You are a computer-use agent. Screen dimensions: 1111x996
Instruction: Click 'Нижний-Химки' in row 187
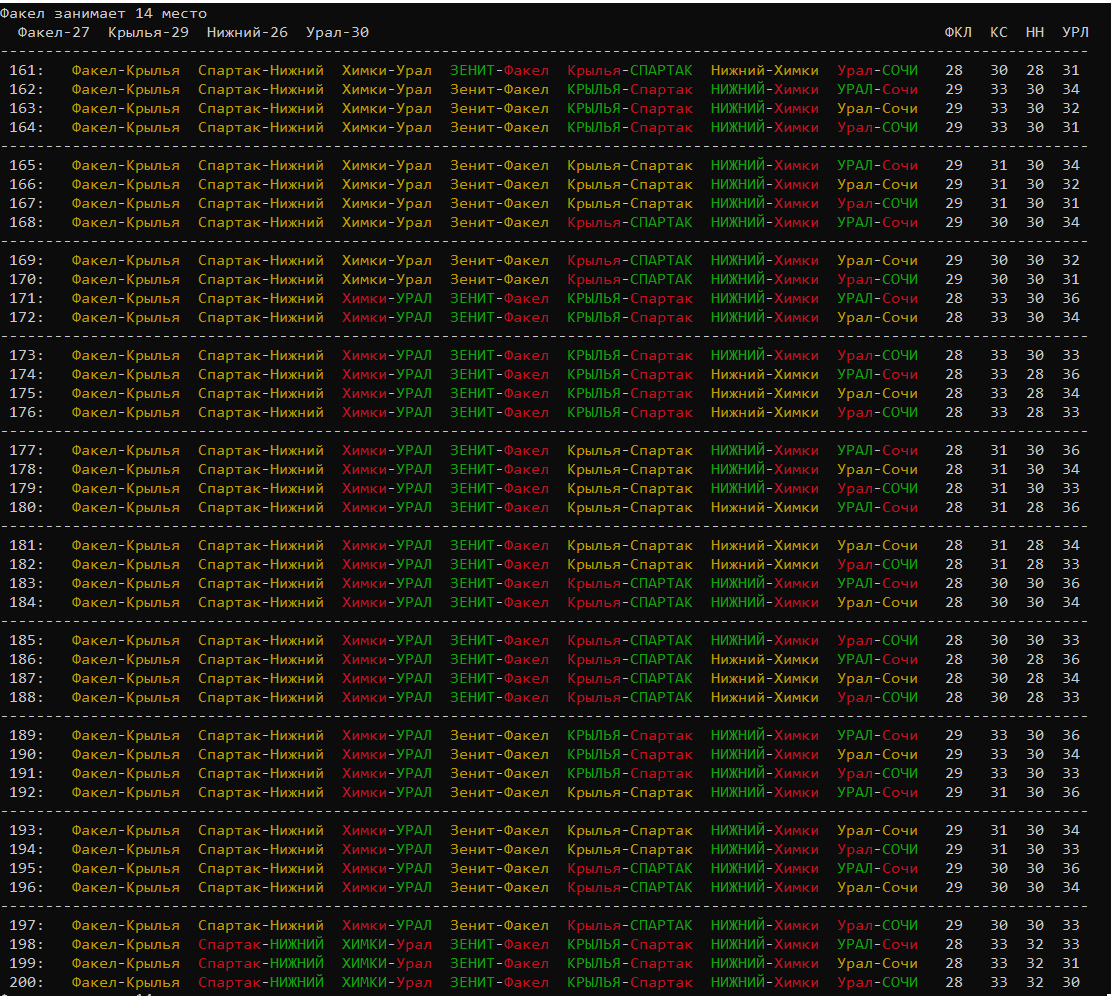[x=765, y=679]
